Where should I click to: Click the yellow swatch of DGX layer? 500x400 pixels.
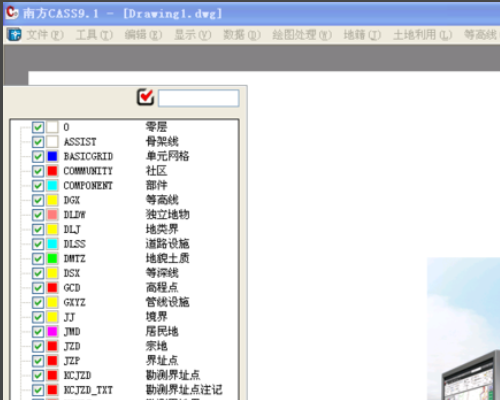tap(52, 200)
